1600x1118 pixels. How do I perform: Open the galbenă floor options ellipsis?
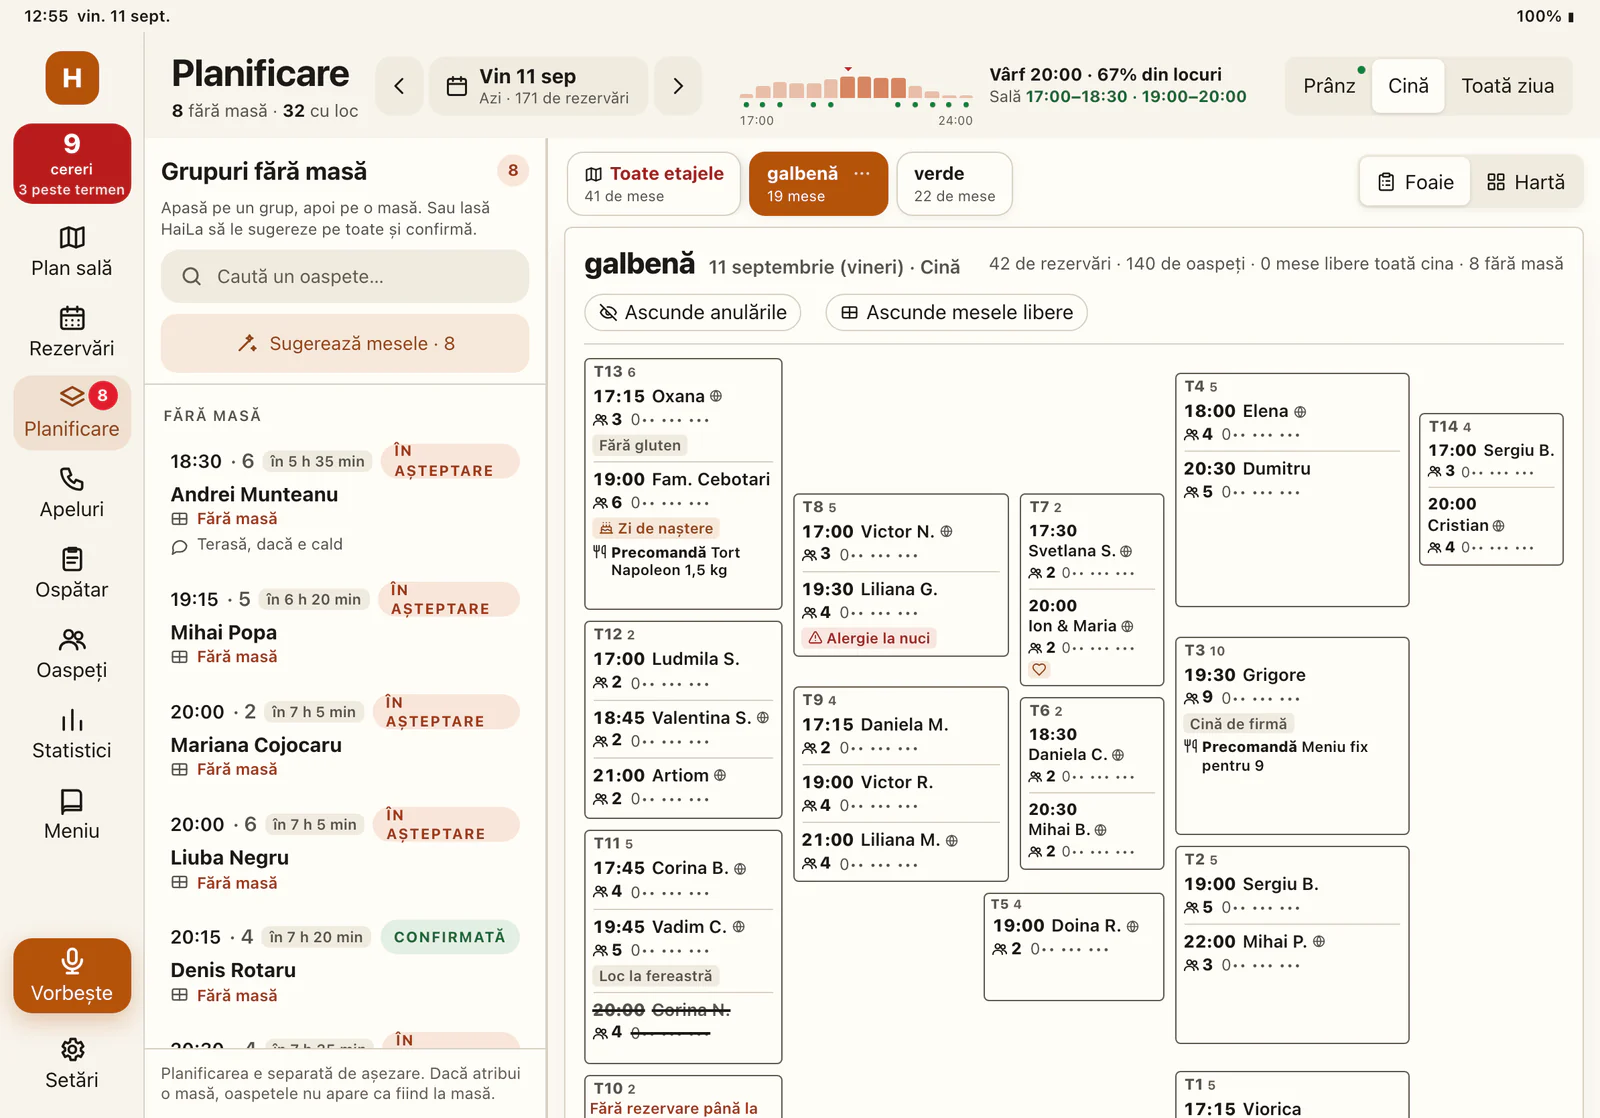point(862,173)
